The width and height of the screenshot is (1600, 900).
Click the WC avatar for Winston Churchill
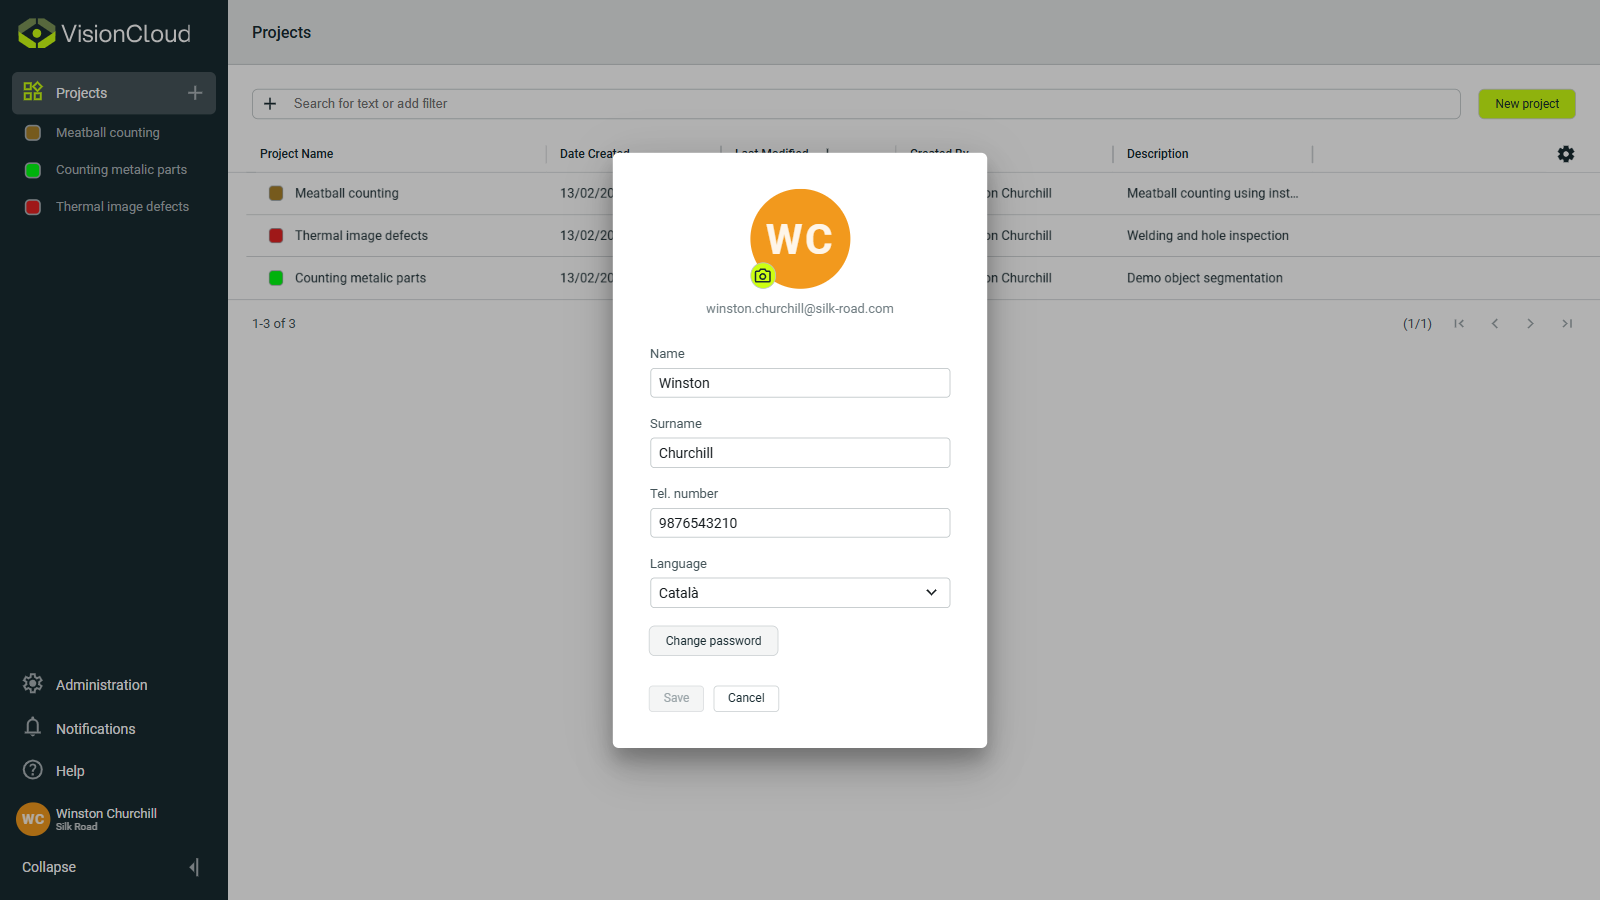click(32, 819)
